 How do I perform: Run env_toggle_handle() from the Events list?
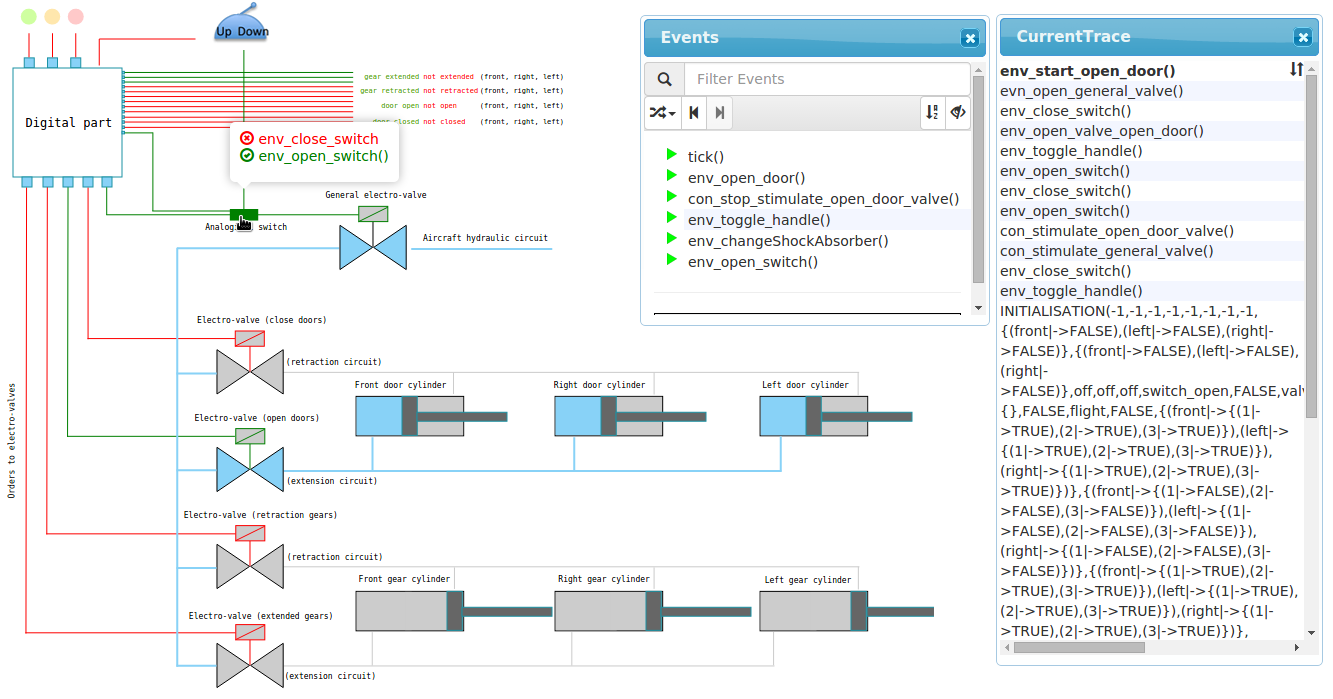click(758, 220)
